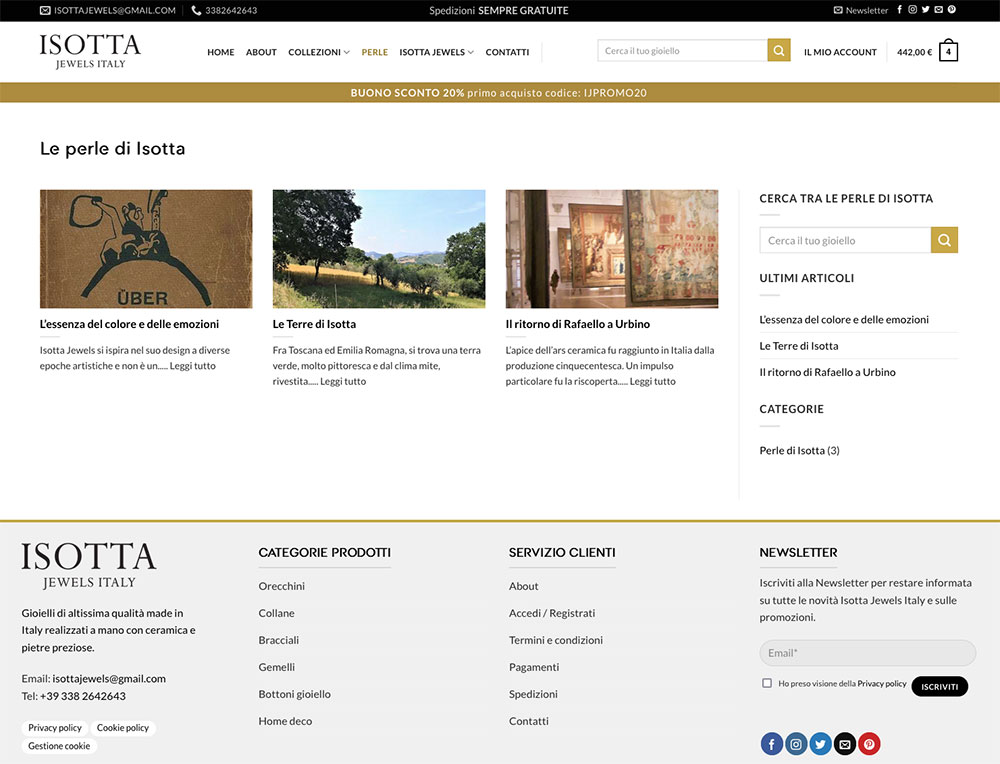Expand the Isotta Jewels dropdown menu
This screenshot has height=764, width=1000.
[436, 52]
